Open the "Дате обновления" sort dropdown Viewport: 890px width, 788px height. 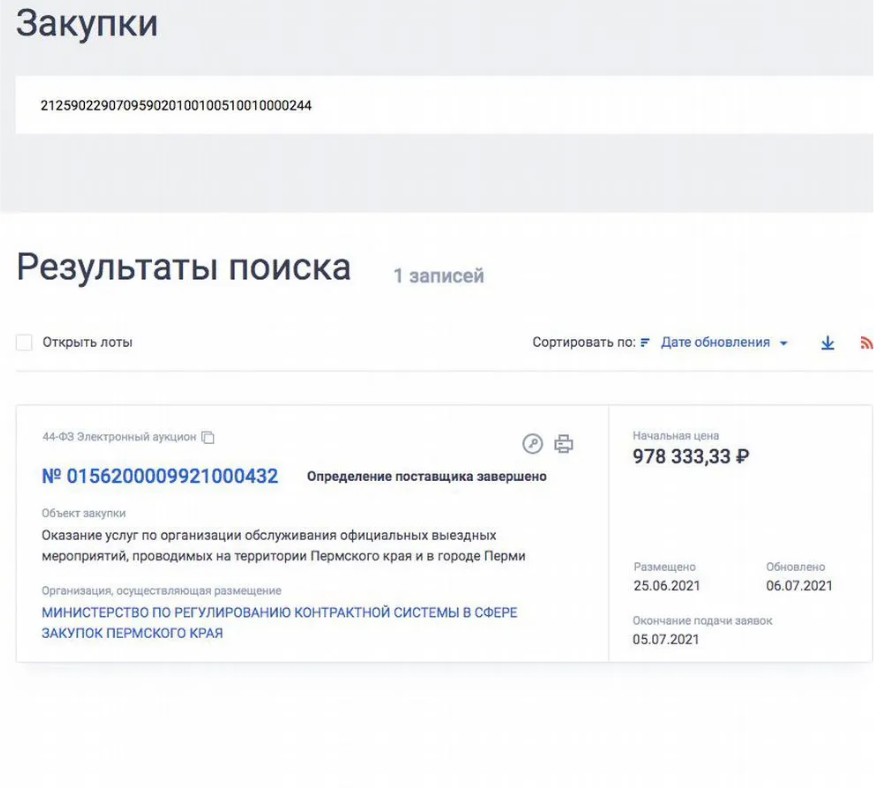point(715,343)
